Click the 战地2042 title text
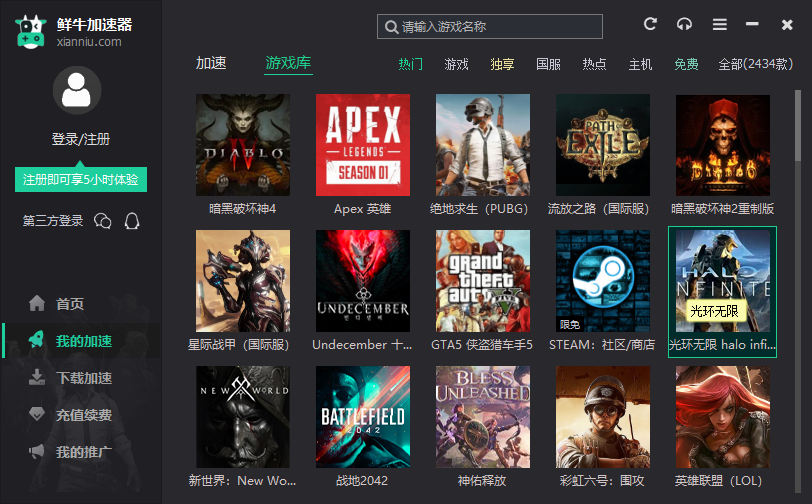The image size is (812, 504). (362, 481)
